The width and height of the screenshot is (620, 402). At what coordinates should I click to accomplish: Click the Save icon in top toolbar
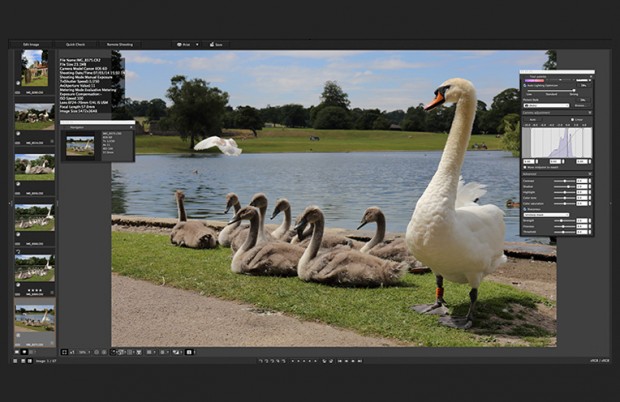216,45
